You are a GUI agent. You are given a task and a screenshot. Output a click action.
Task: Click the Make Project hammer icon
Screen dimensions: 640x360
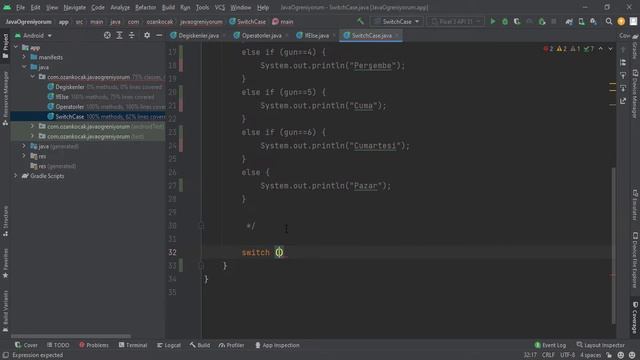[360, 21]
